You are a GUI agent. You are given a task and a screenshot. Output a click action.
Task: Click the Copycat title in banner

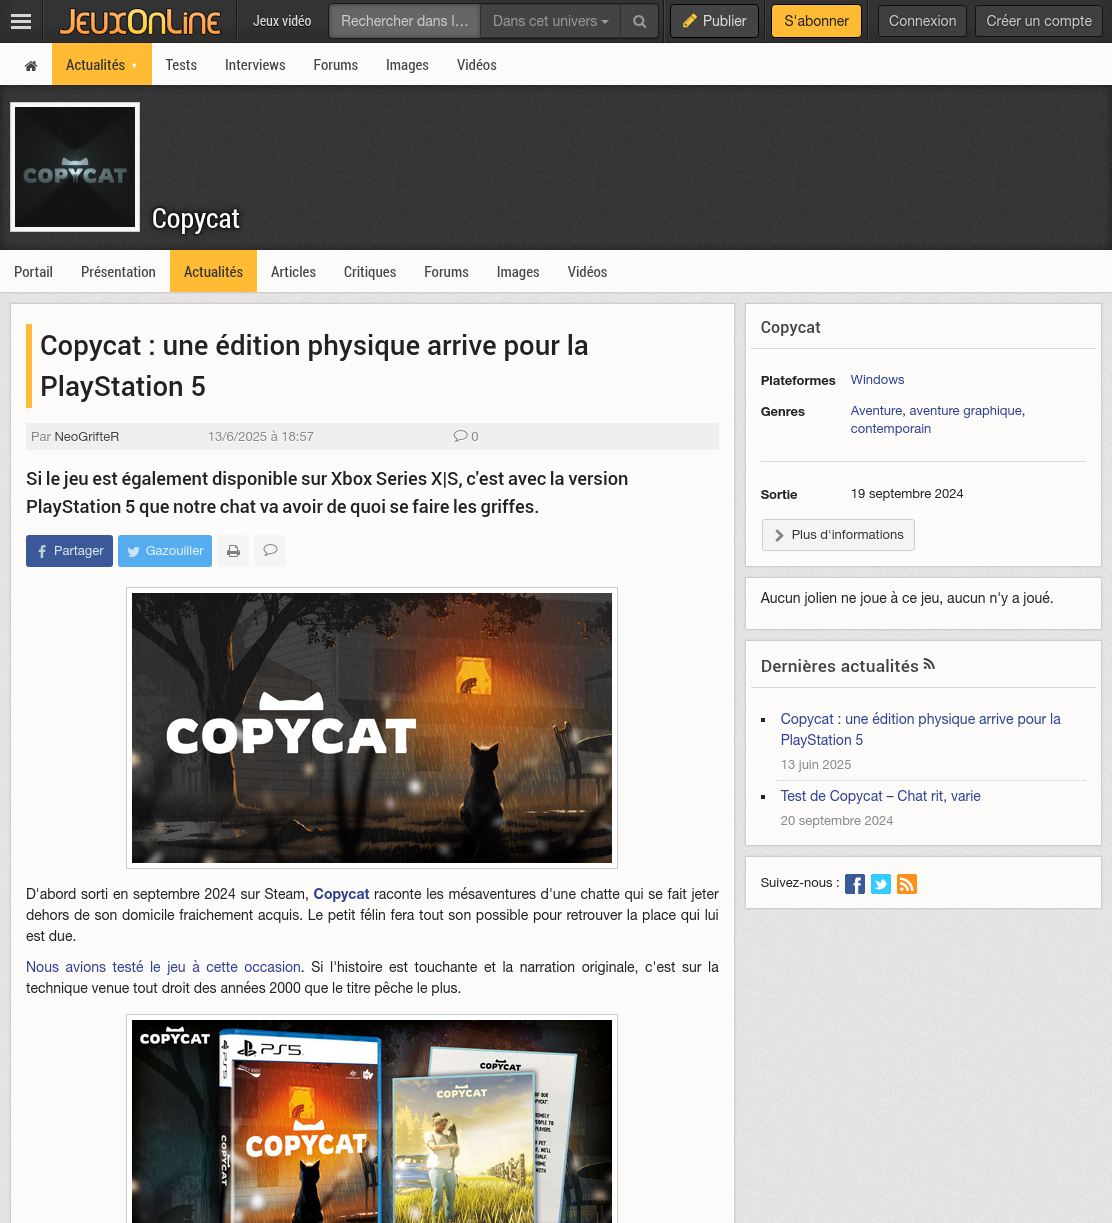click(196, 219)
